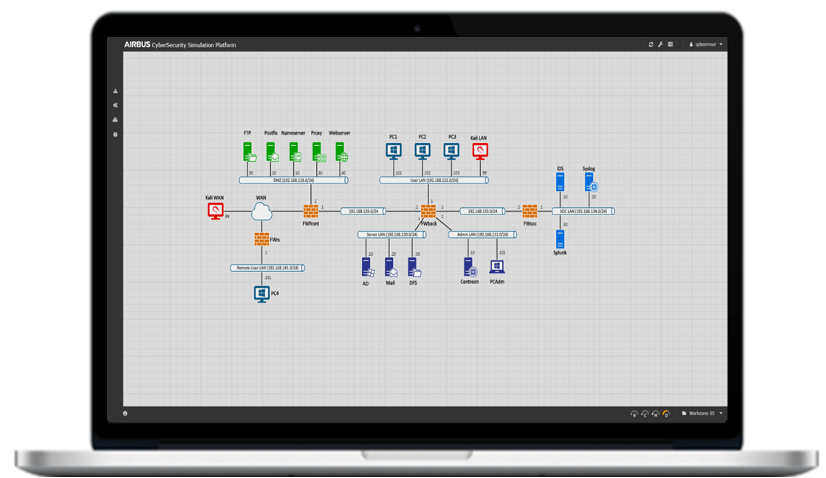826x478 pixels.
Task: Click the Centreon server node
Action: coord(469,266)
